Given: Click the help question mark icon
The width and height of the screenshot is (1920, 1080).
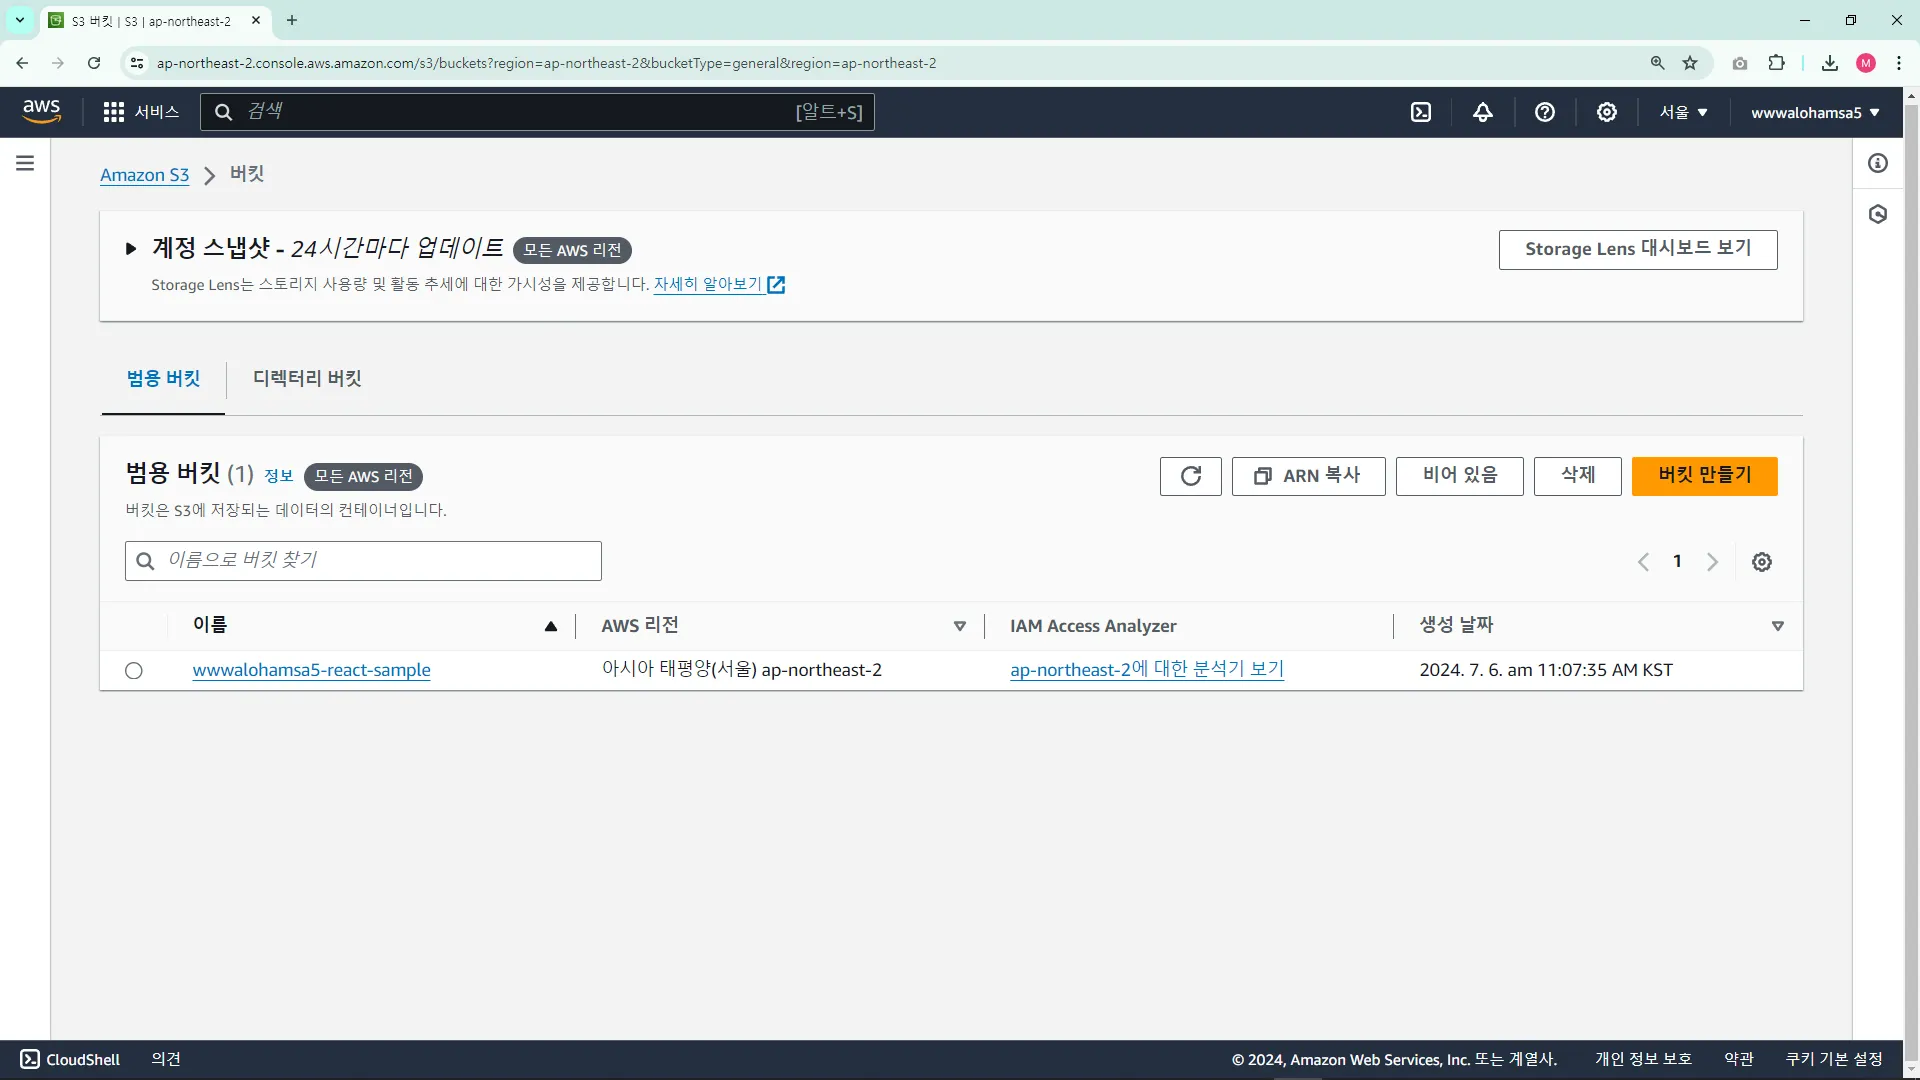Looking at the screenshot, I should pyautogui.click(x=1545, y=112).
